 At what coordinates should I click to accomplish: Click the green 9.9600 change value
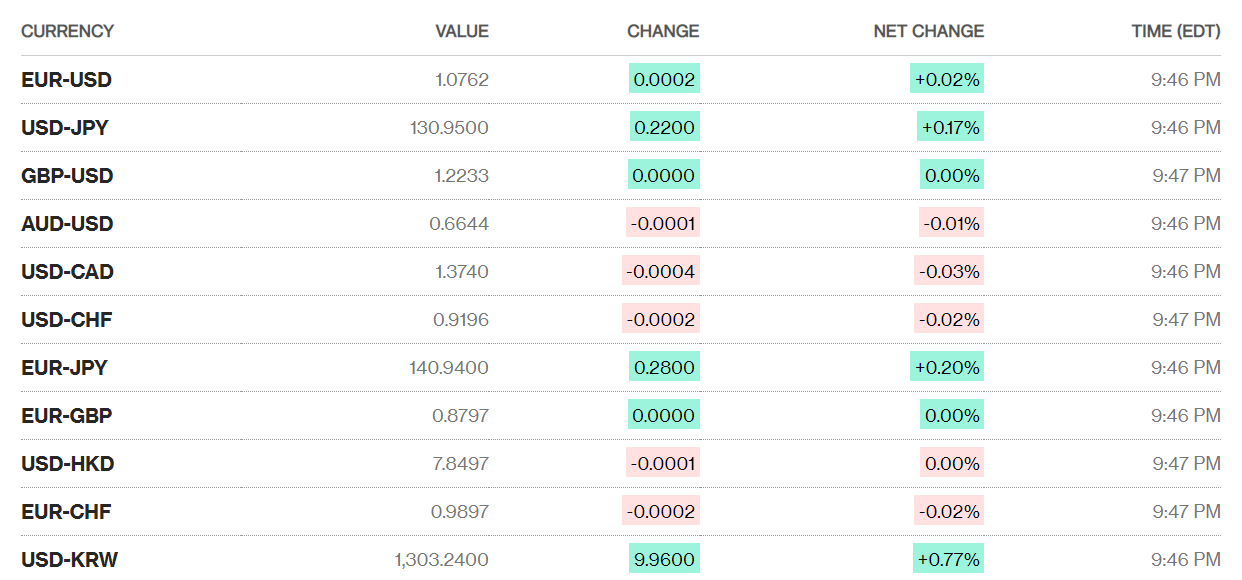click(x=664, y=559)
